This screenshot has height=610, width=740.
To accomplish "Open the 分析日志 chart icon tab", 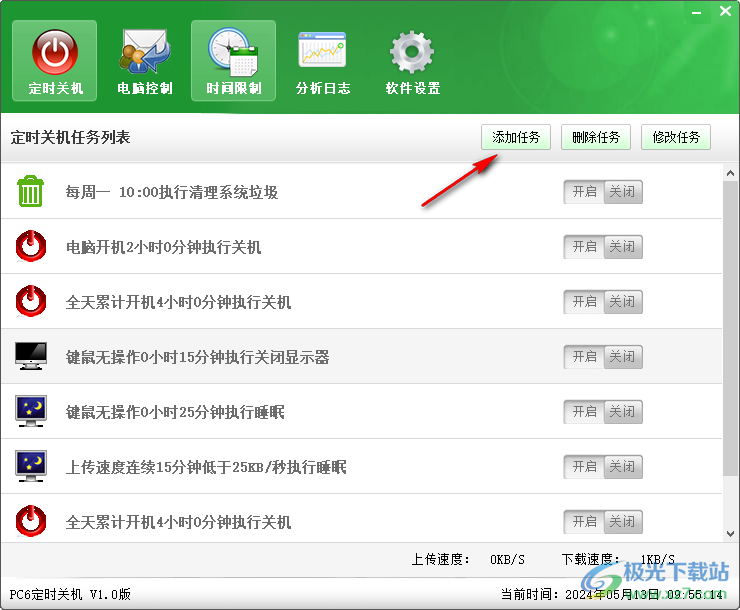I will 323,61.
